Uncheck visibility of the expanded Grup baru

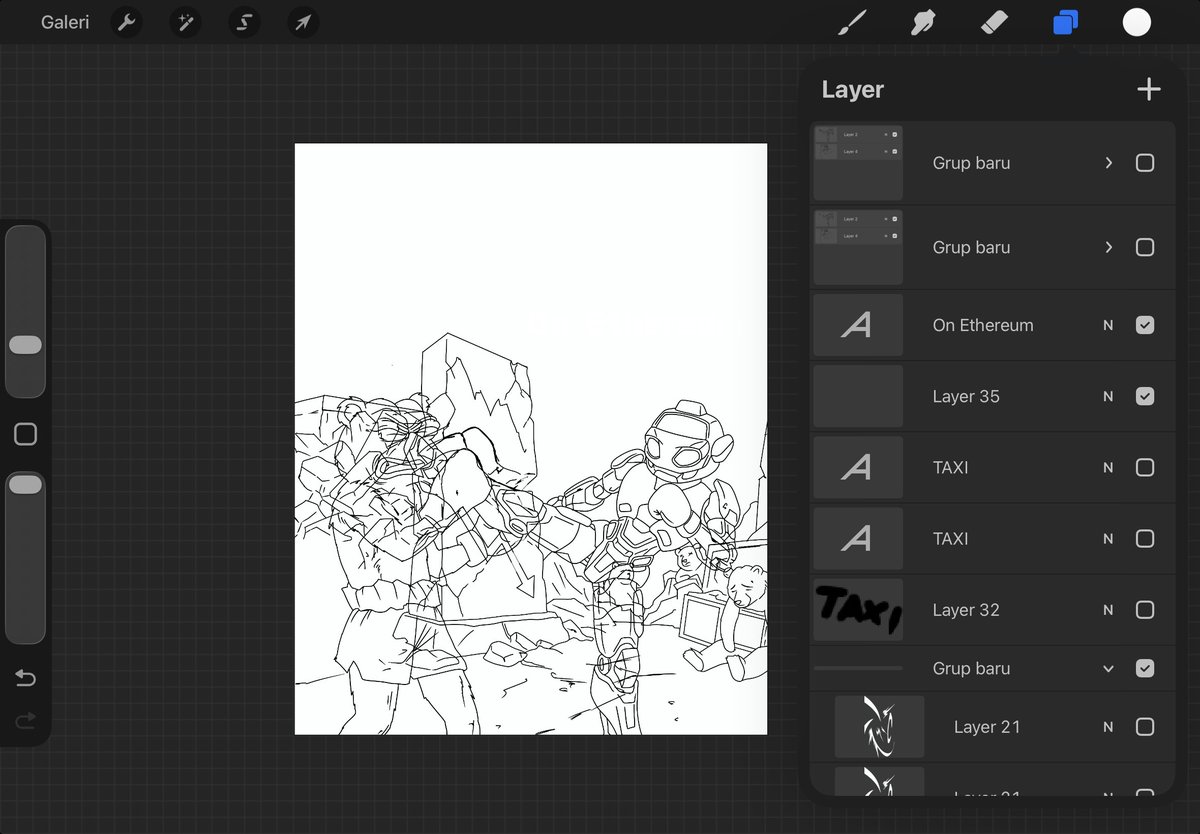1145,668
